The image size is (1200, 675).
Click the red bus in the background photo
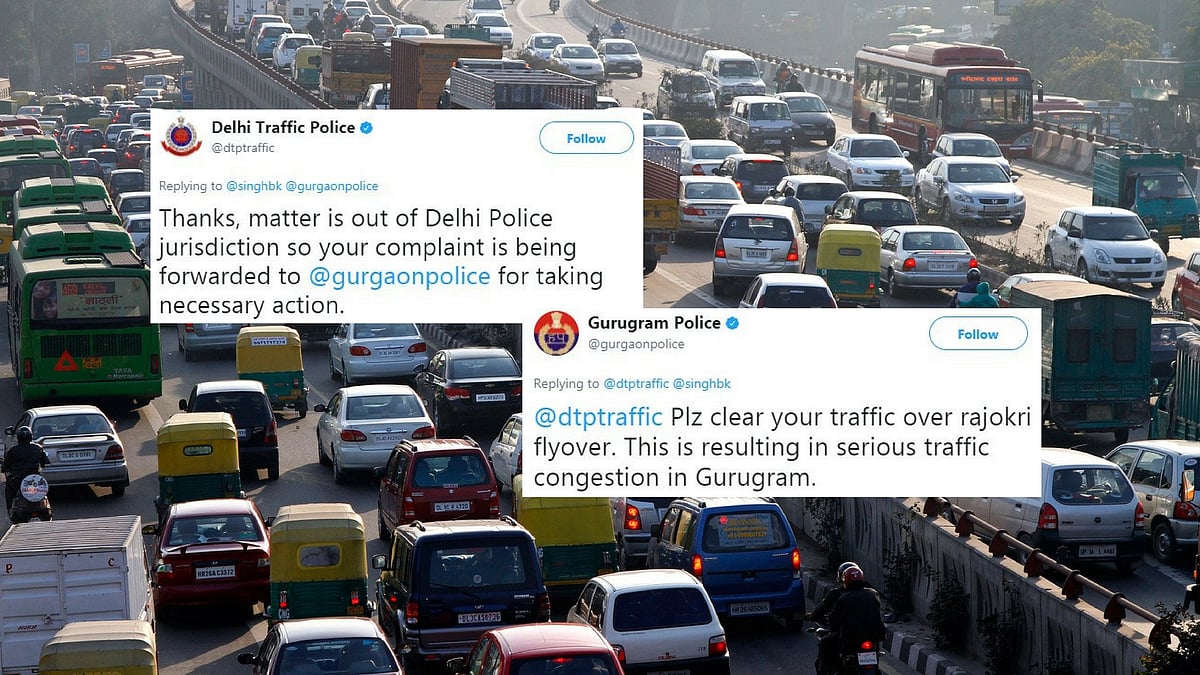(x=942, y=99)
